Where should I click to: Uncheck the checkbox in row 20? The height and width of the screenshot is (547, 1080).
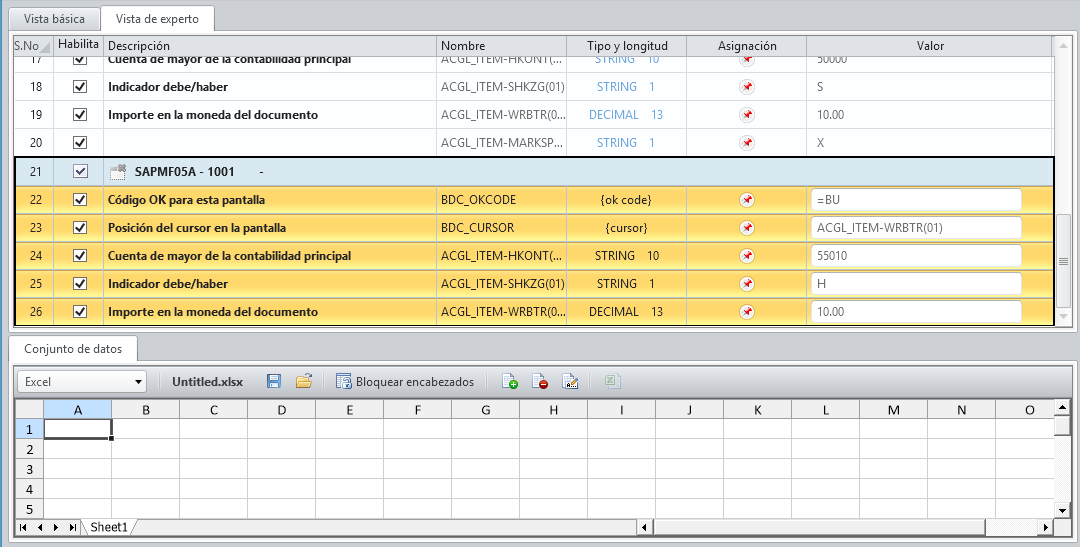80,143
